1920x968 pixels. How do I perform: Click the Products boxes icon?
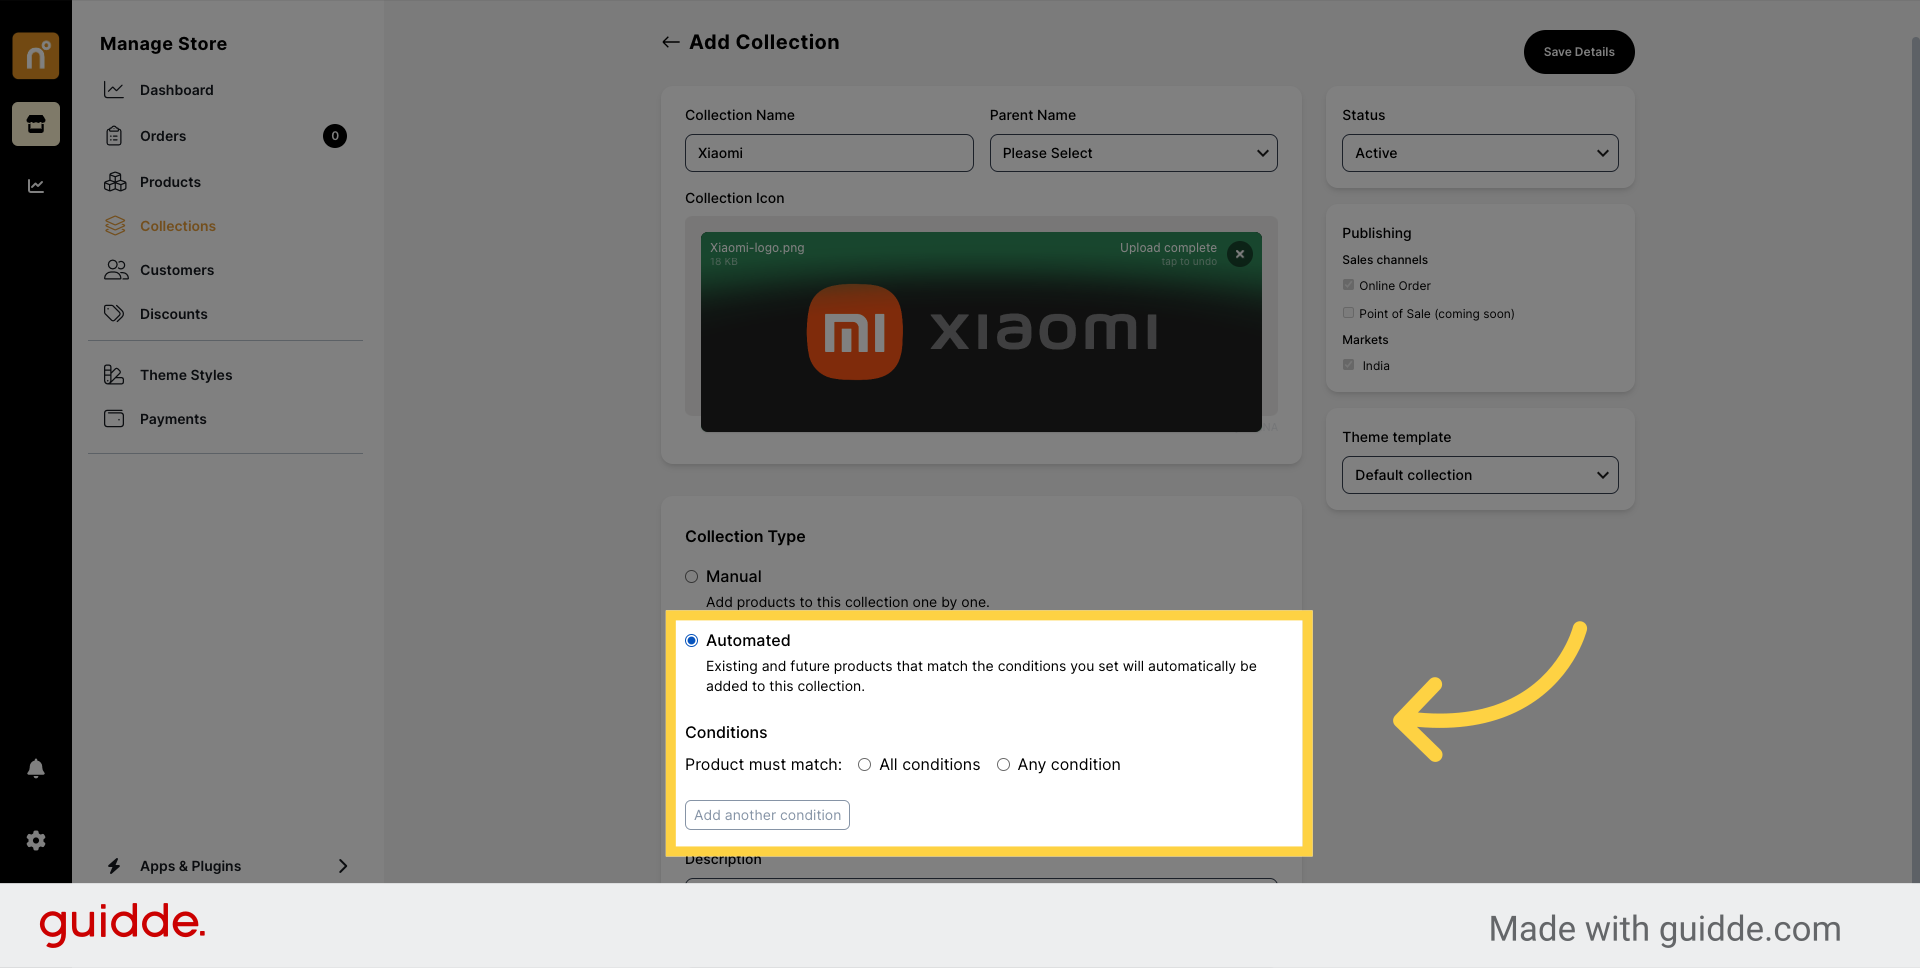tap(115, 182)
